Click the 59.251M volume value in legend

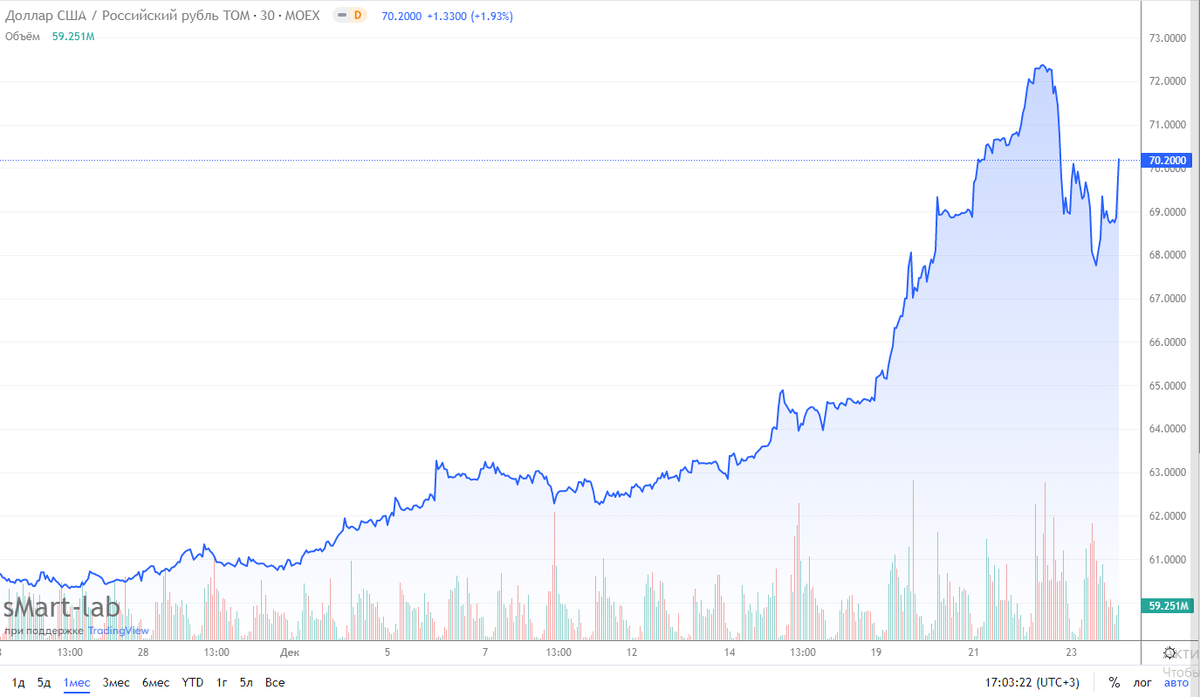pyautogui.click(x=73, y=37)
